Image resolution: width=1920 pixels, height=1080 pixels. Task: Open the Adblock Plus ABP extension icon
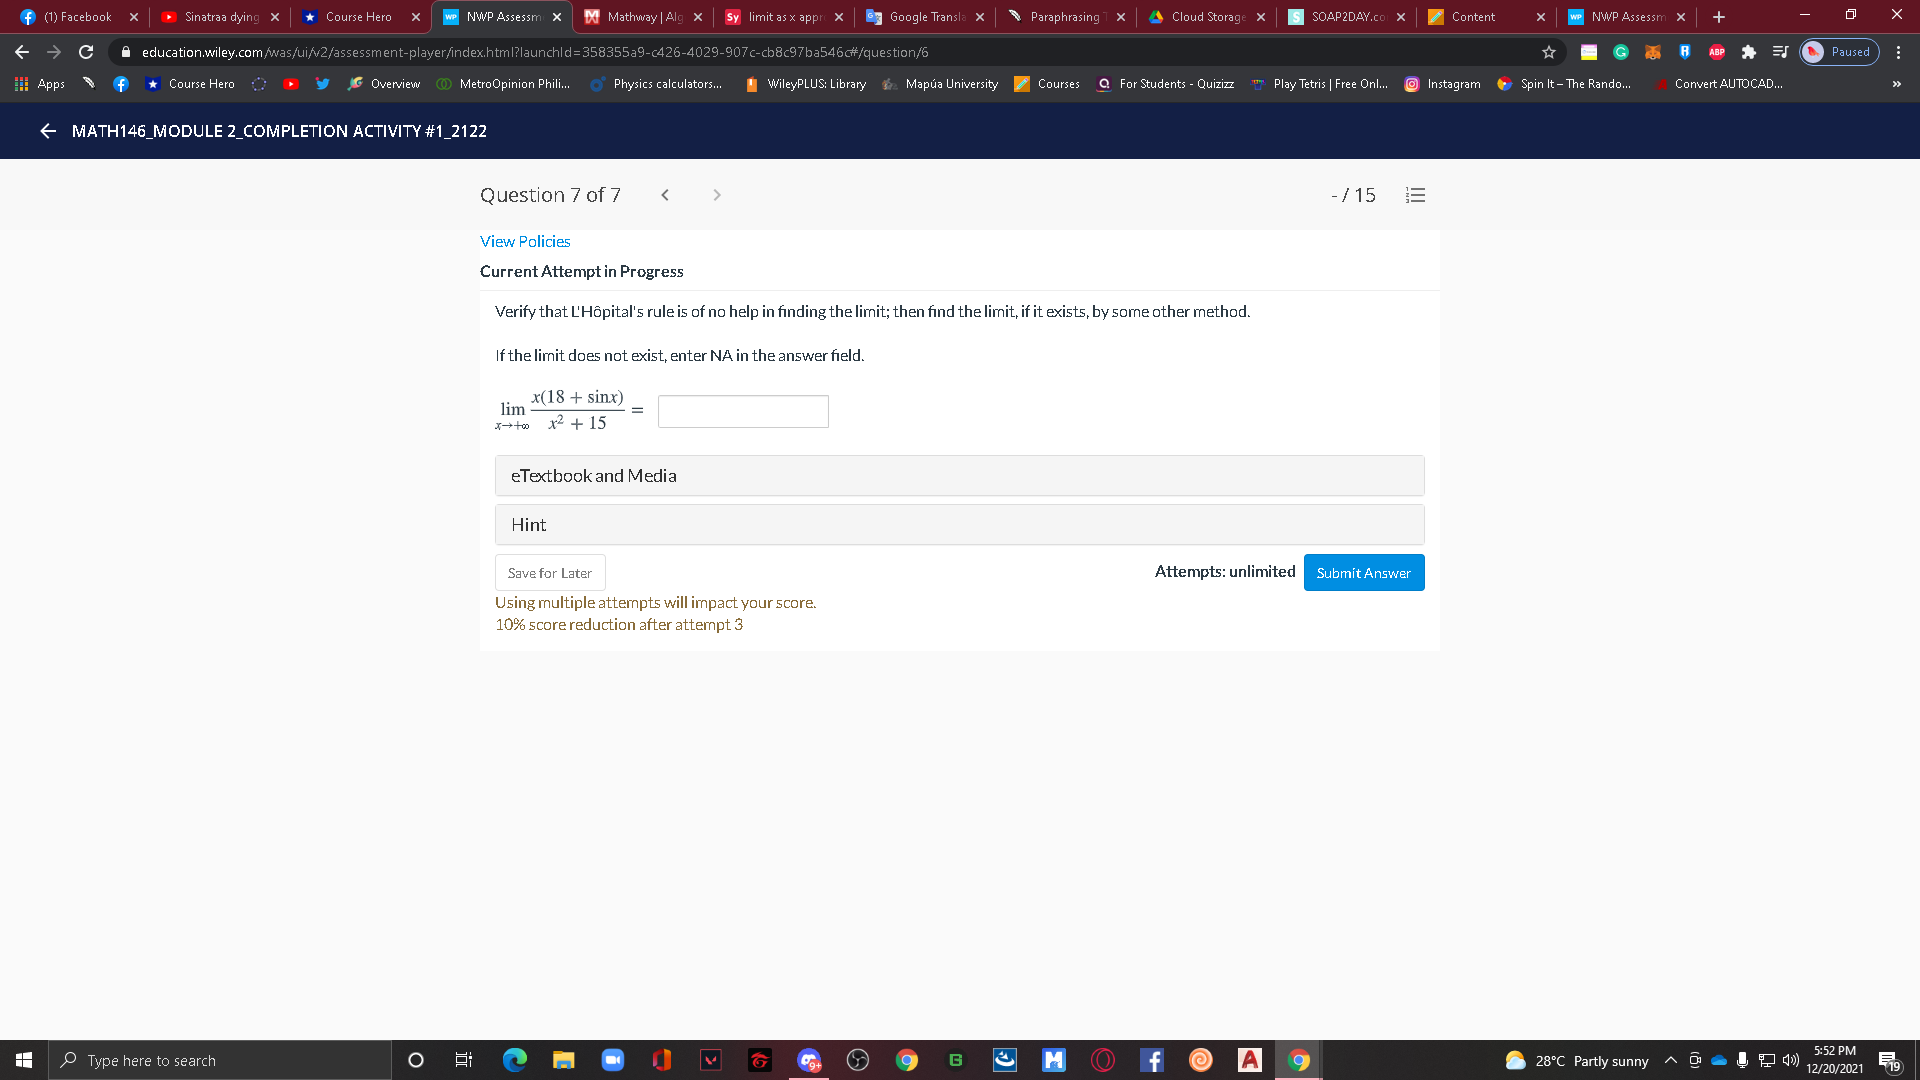coord(1717,52)
